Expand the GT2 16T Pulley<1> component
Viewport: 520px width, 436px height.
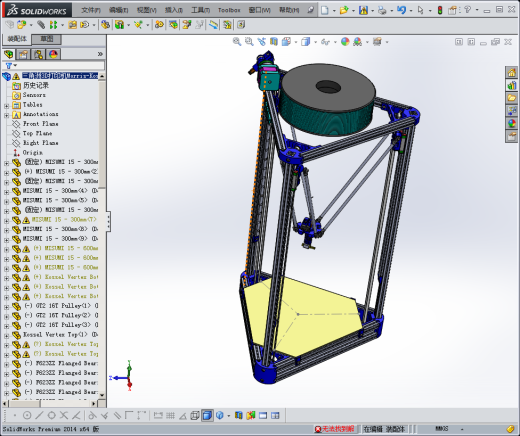(x=6, y=307)
